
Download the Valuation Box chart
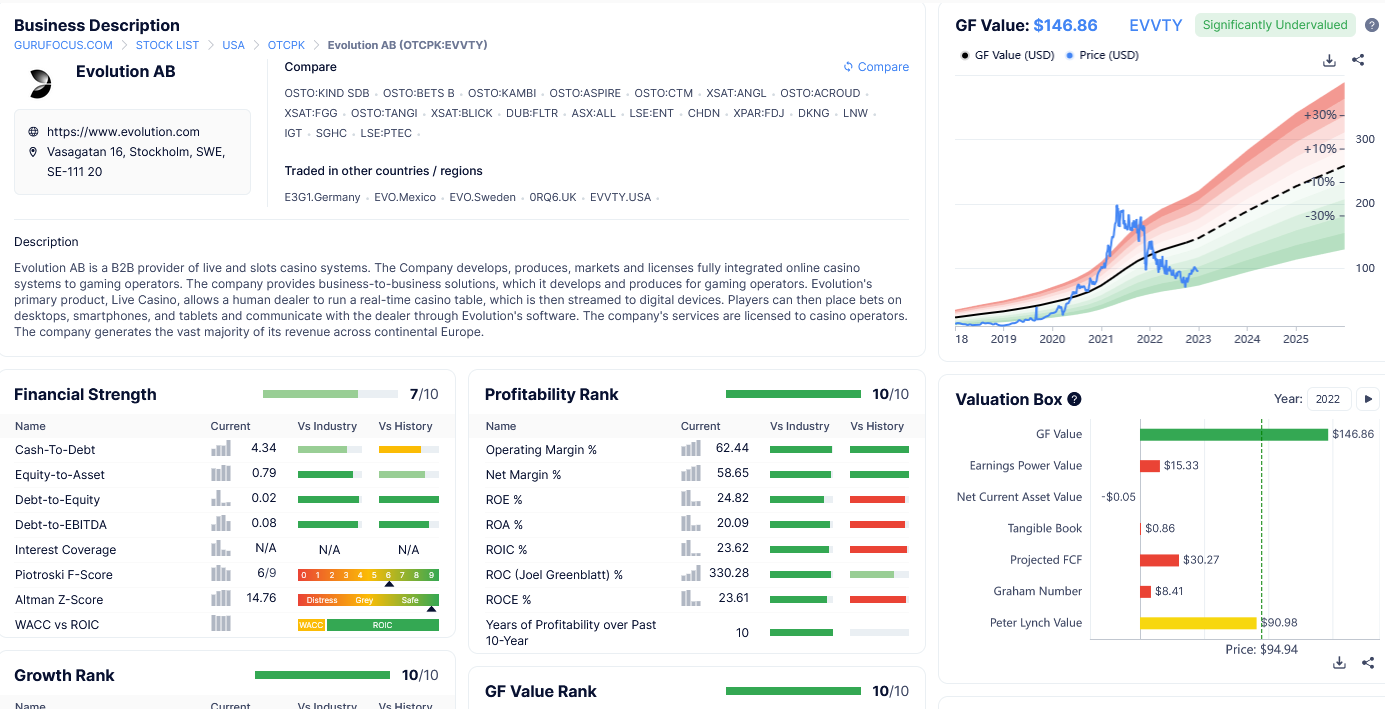pos(1339,663)
